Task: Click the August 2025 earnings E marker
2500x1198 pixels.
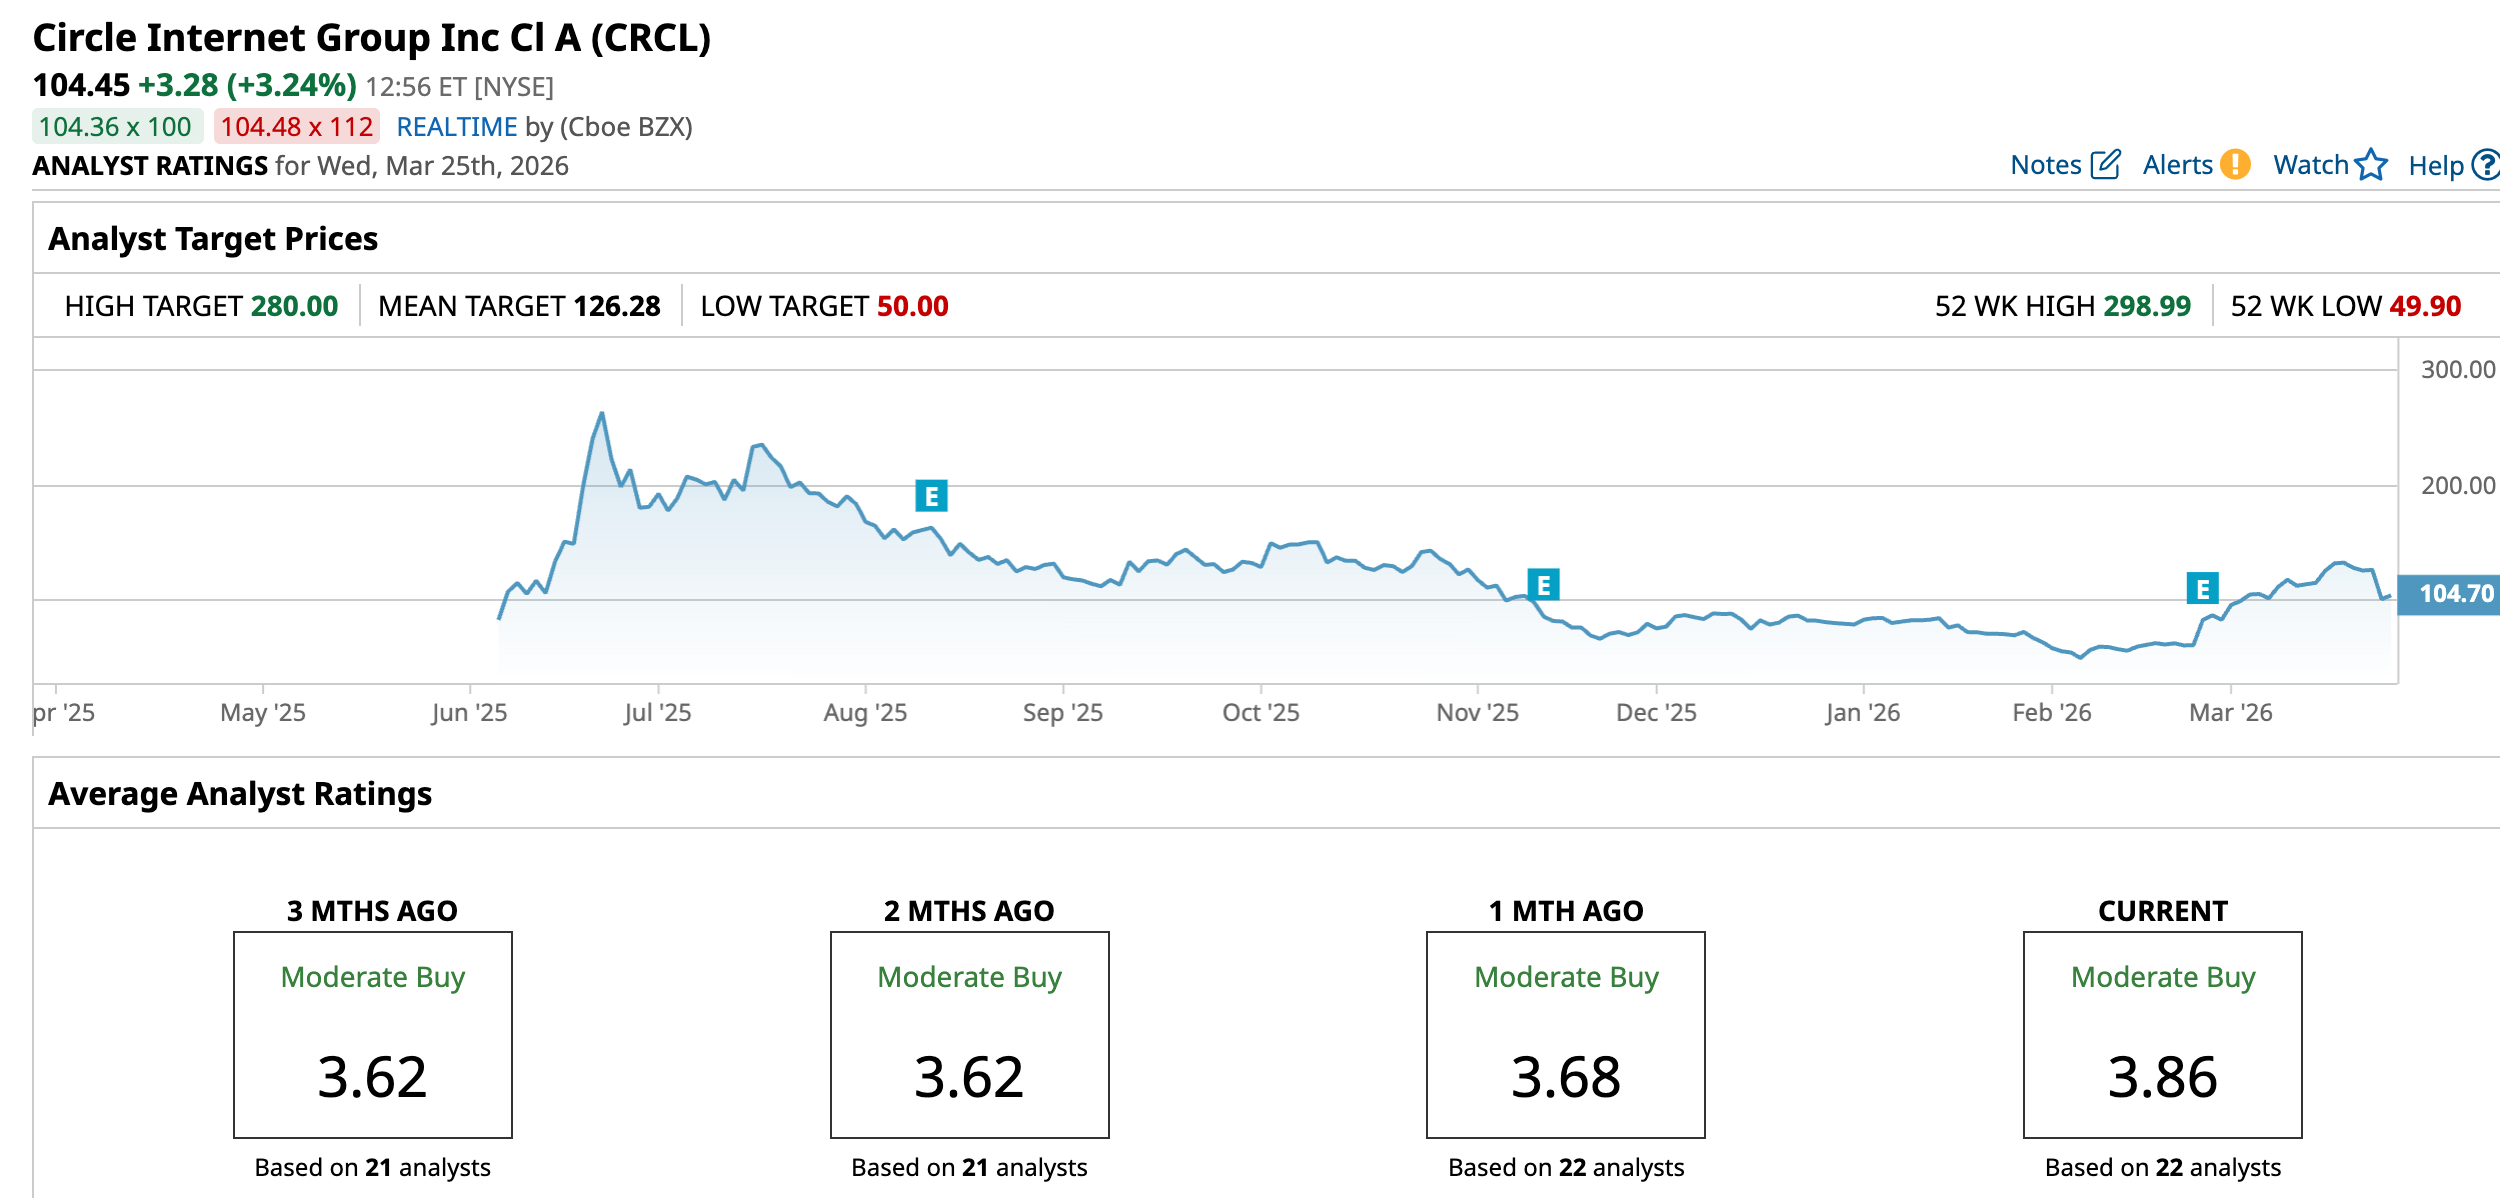Action: click(x=931, y=496)
